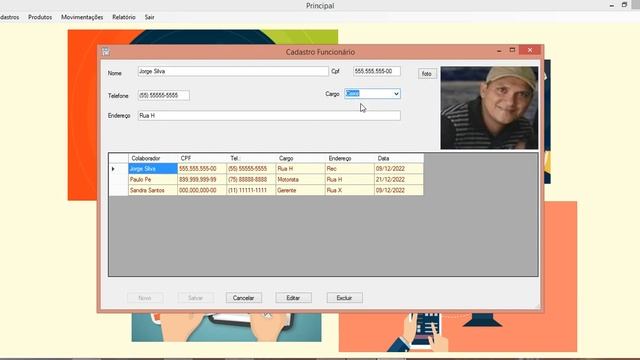Open the Produtos menu
The width and height of the screenshot is (640, 360).
click(x=40, y=17)
